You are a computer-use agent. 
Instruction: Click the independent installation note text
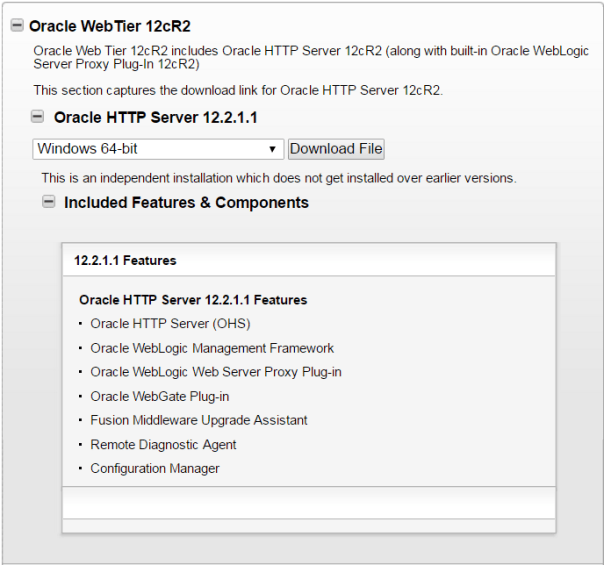278,178
